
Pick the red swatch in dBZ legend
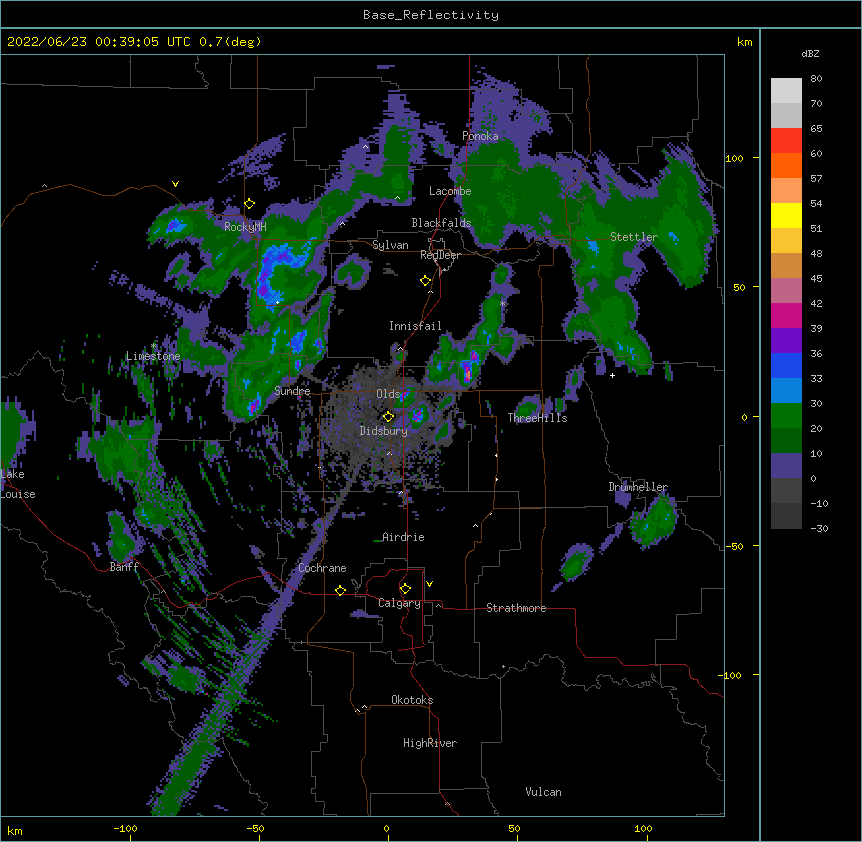coord(786,140)
